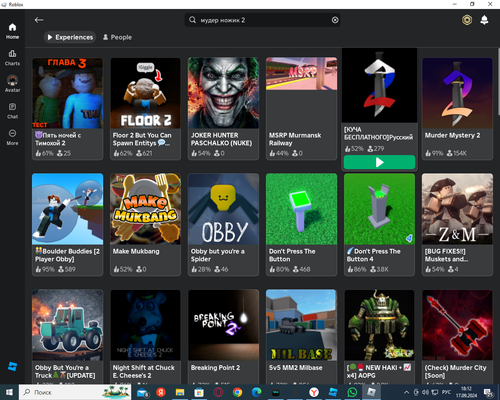Click 'MSRP Murmansk Railway' title text
The height and width of the screenshot is (400, 500).
click(295, 139)
